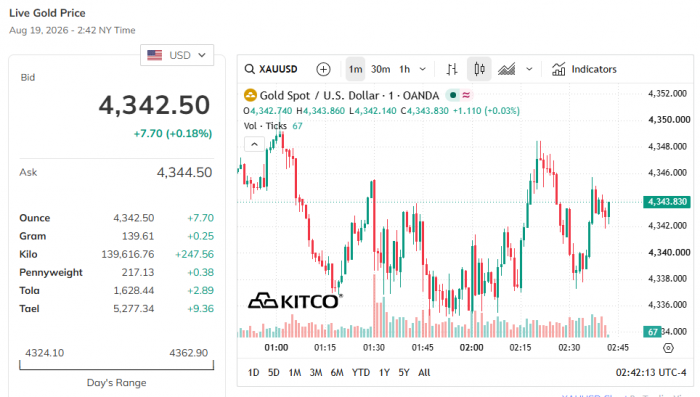The height and width of the screenshot is (397, 700).
Task: Click the 02:00 time axis label
Action: point(471,348)
